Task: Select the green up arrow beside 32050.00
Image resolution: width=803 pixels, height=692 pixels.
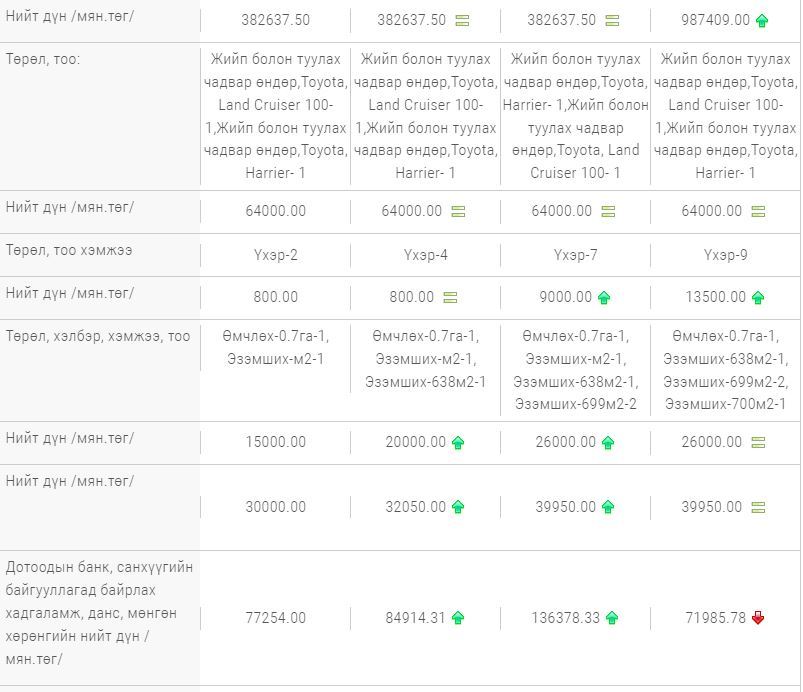Action: click(458, 507)
